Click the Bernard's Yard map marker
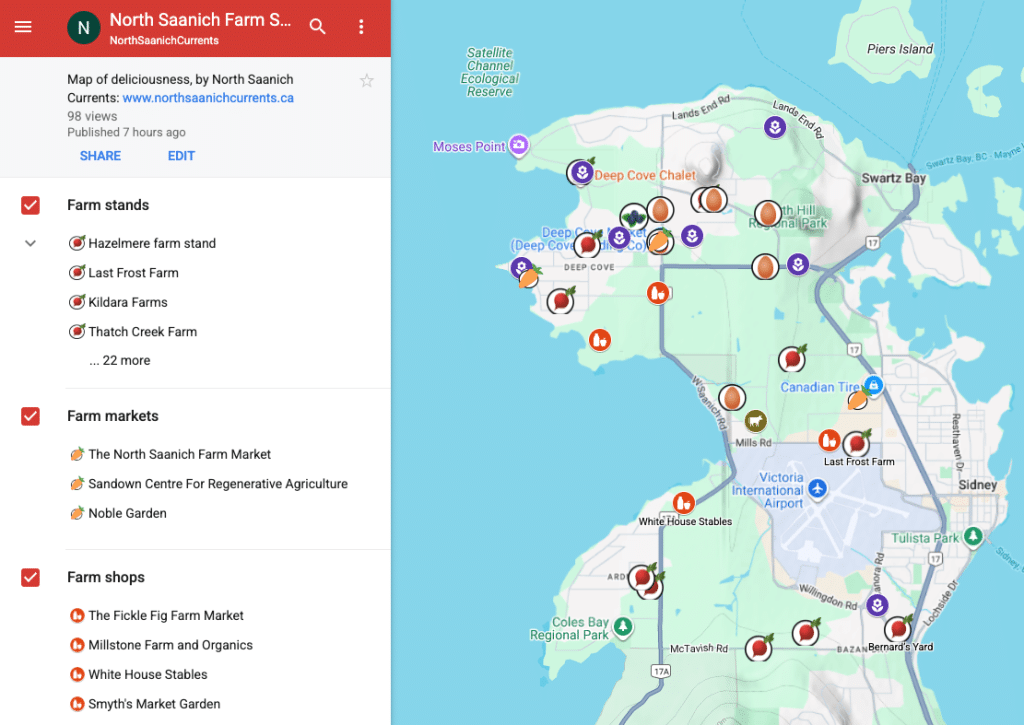This screenshot has height=725, width=1024. point(898,628)
